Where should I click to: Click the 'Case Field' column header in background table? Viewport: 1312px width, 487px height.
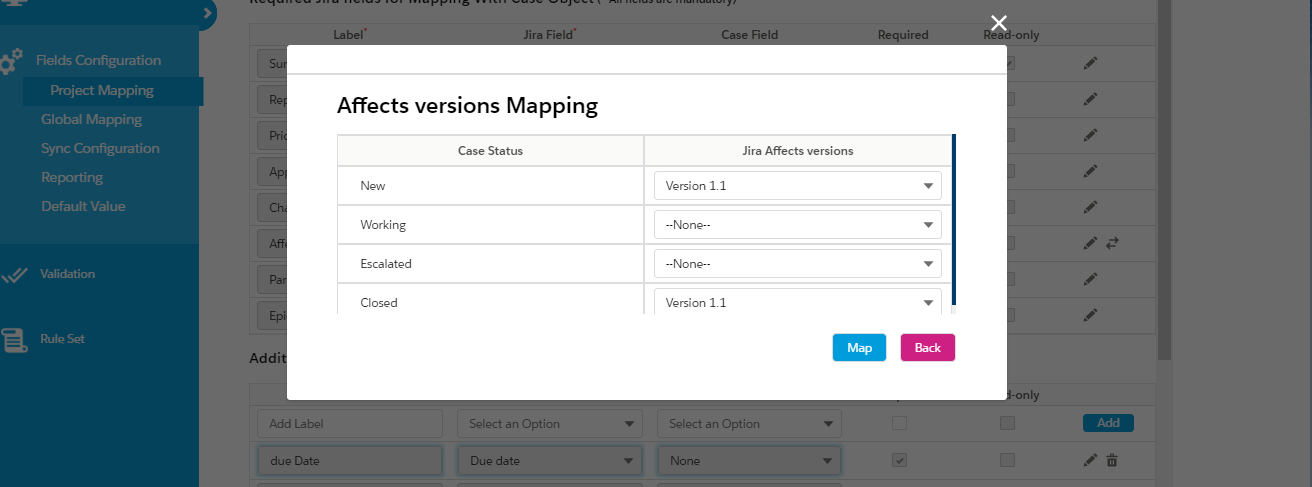(749, 35)
